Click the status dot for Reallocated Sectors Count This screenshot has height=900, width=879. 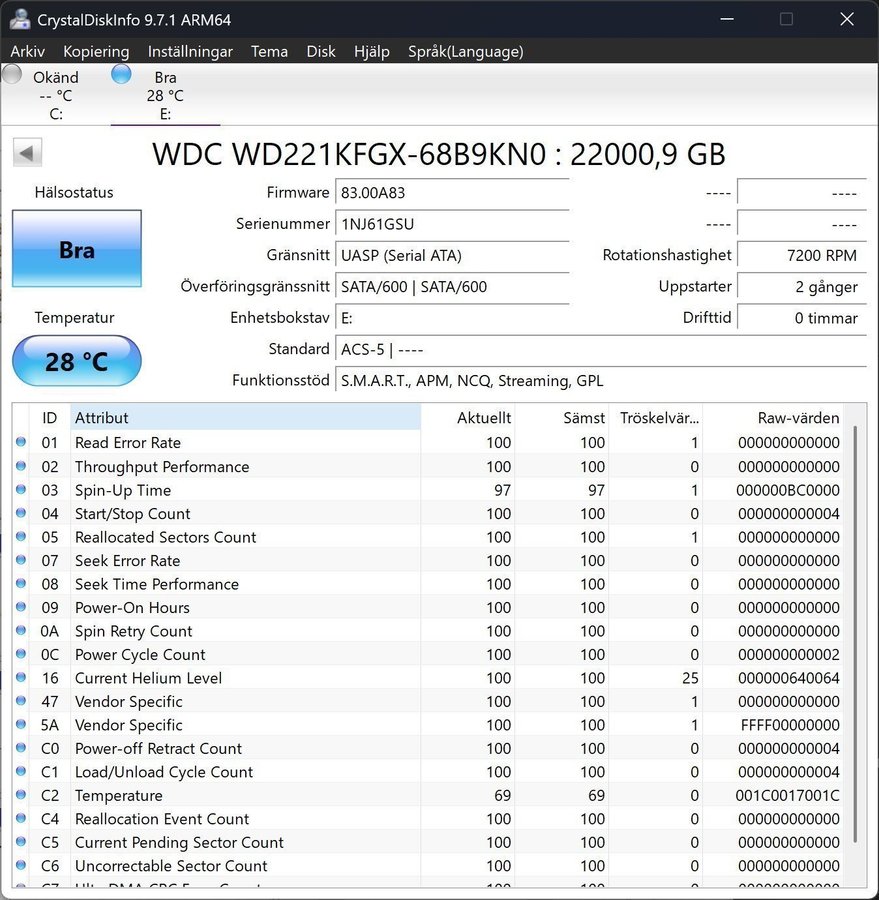point(21,537)
